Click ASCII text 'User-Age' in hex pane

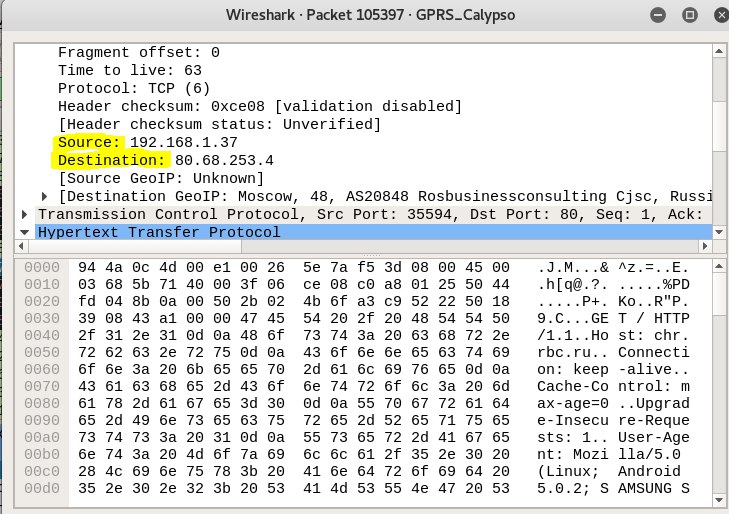tap(653, 437)
